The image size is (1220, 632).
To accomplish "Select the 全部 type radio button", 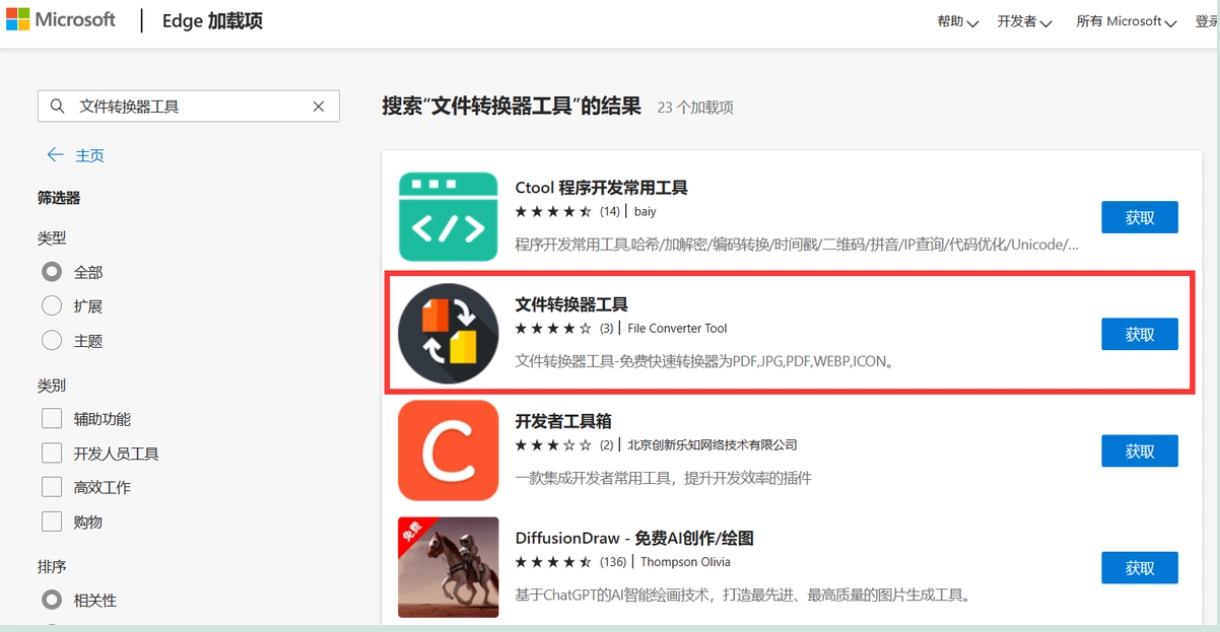I will click(x=52, y=272).
